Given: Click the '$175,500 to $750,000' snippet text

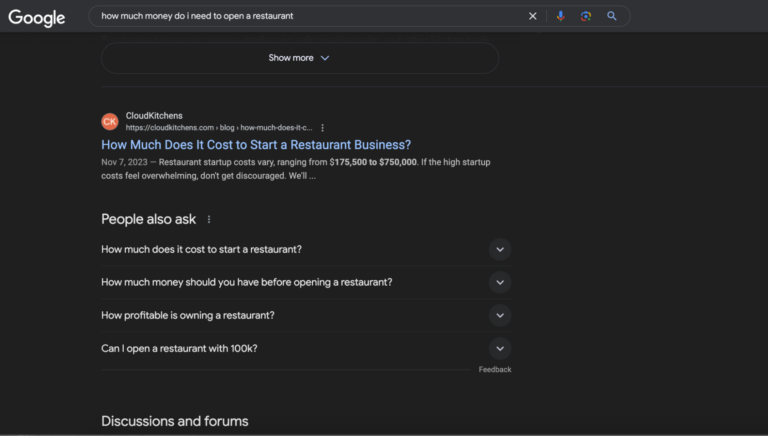Looking at the screenshot, I should pos(373,162).
